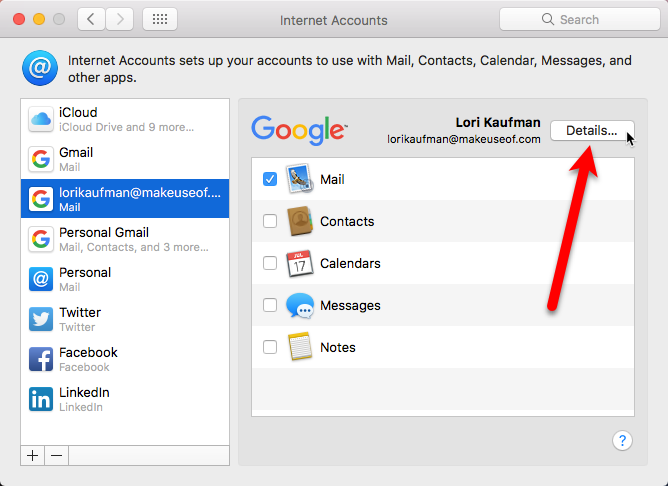
Task: Click the Facebook account name text
Action: (x=88, y=353)
